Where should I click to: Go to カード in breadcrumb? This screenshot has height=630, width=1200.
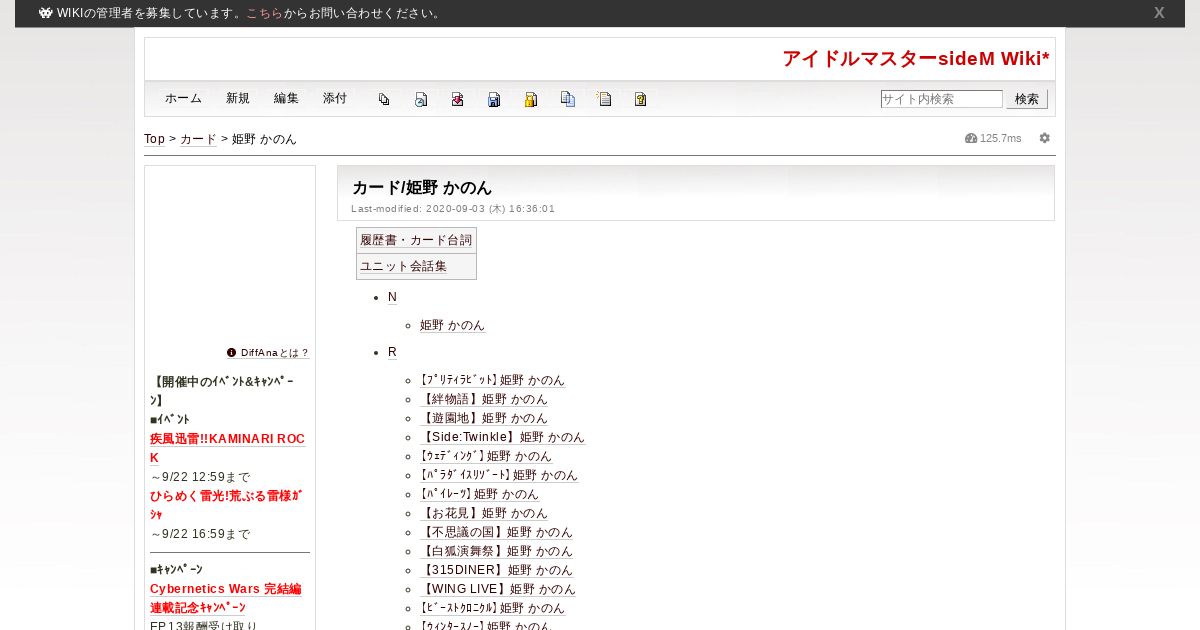click(x=198, y=139)
